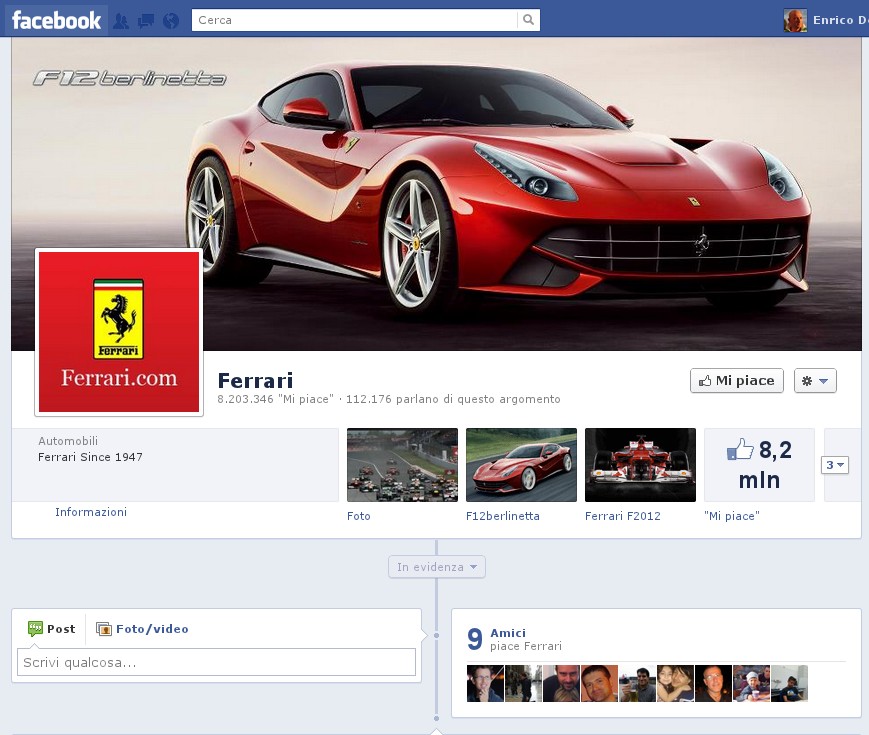The height and width of the screenshot is (735, 869).
Task: Open the F12berlinetta cover photo
Action: [436, 194]
